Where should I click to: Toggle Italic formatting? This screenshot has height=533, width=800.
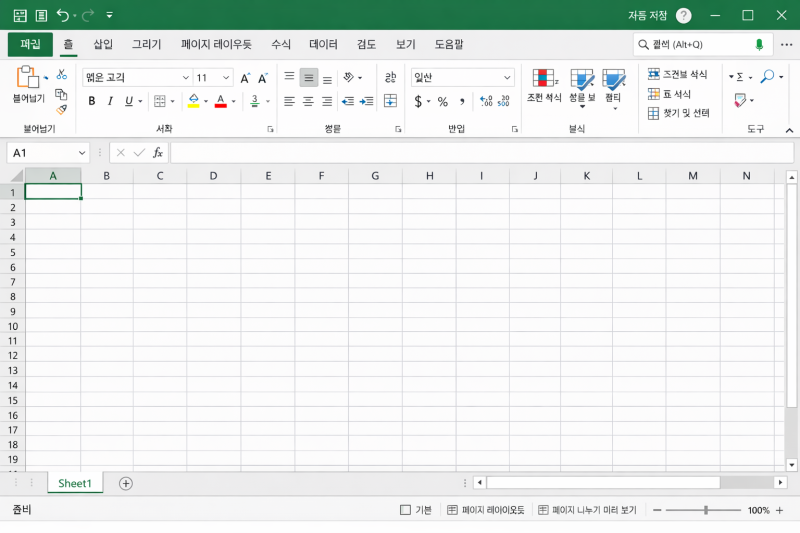110,101
